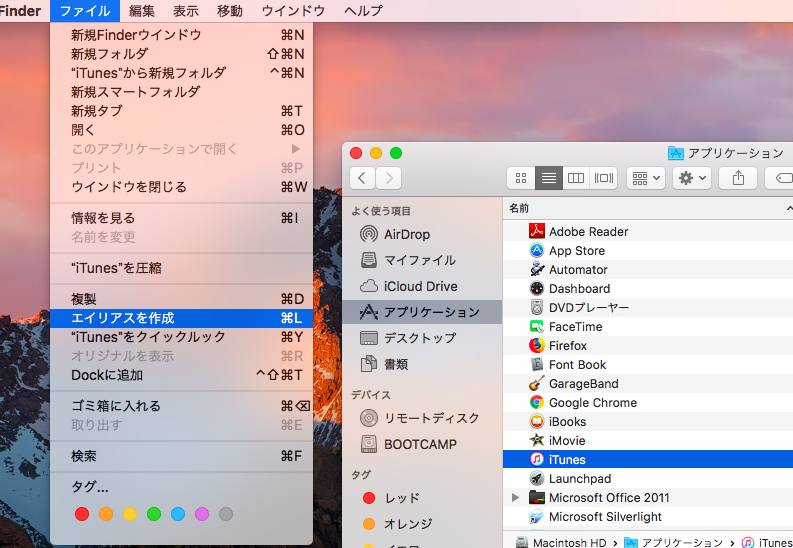The width and height of the screenshot is (793, 548).
Task: Open the gear action menu
Action: tap(692, 178)
